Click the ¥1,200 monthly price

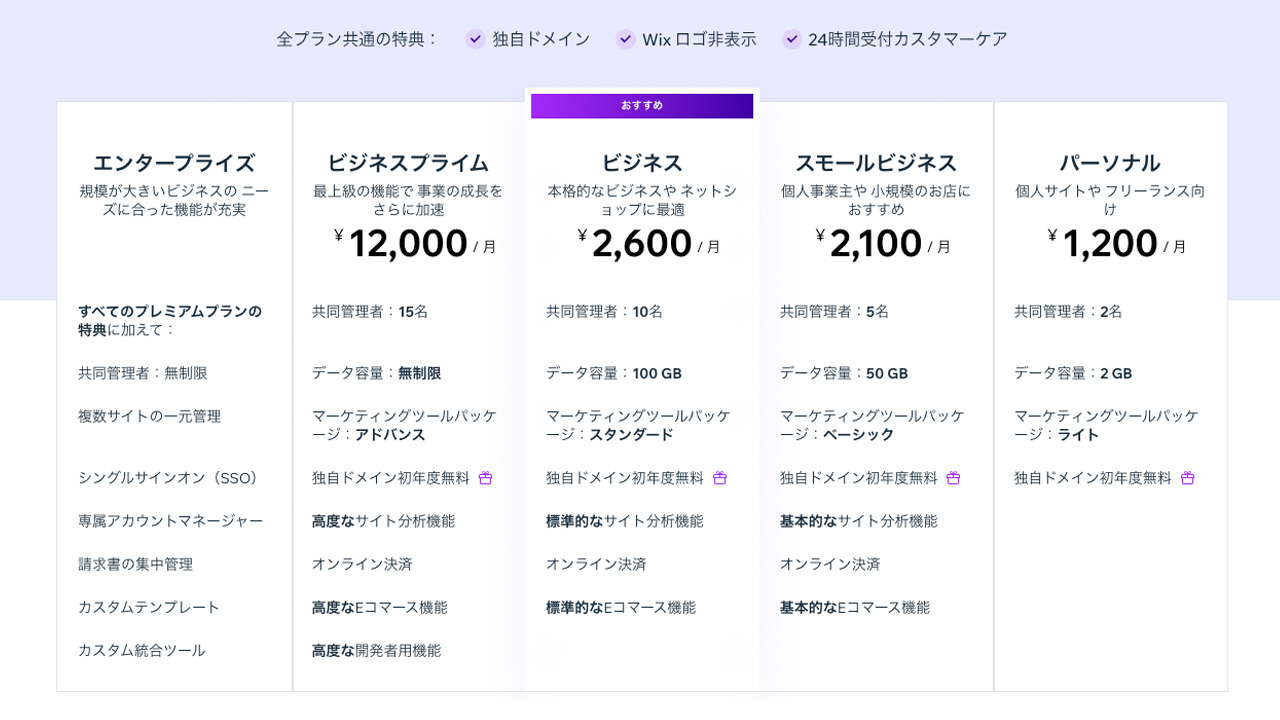point(1110,243)
